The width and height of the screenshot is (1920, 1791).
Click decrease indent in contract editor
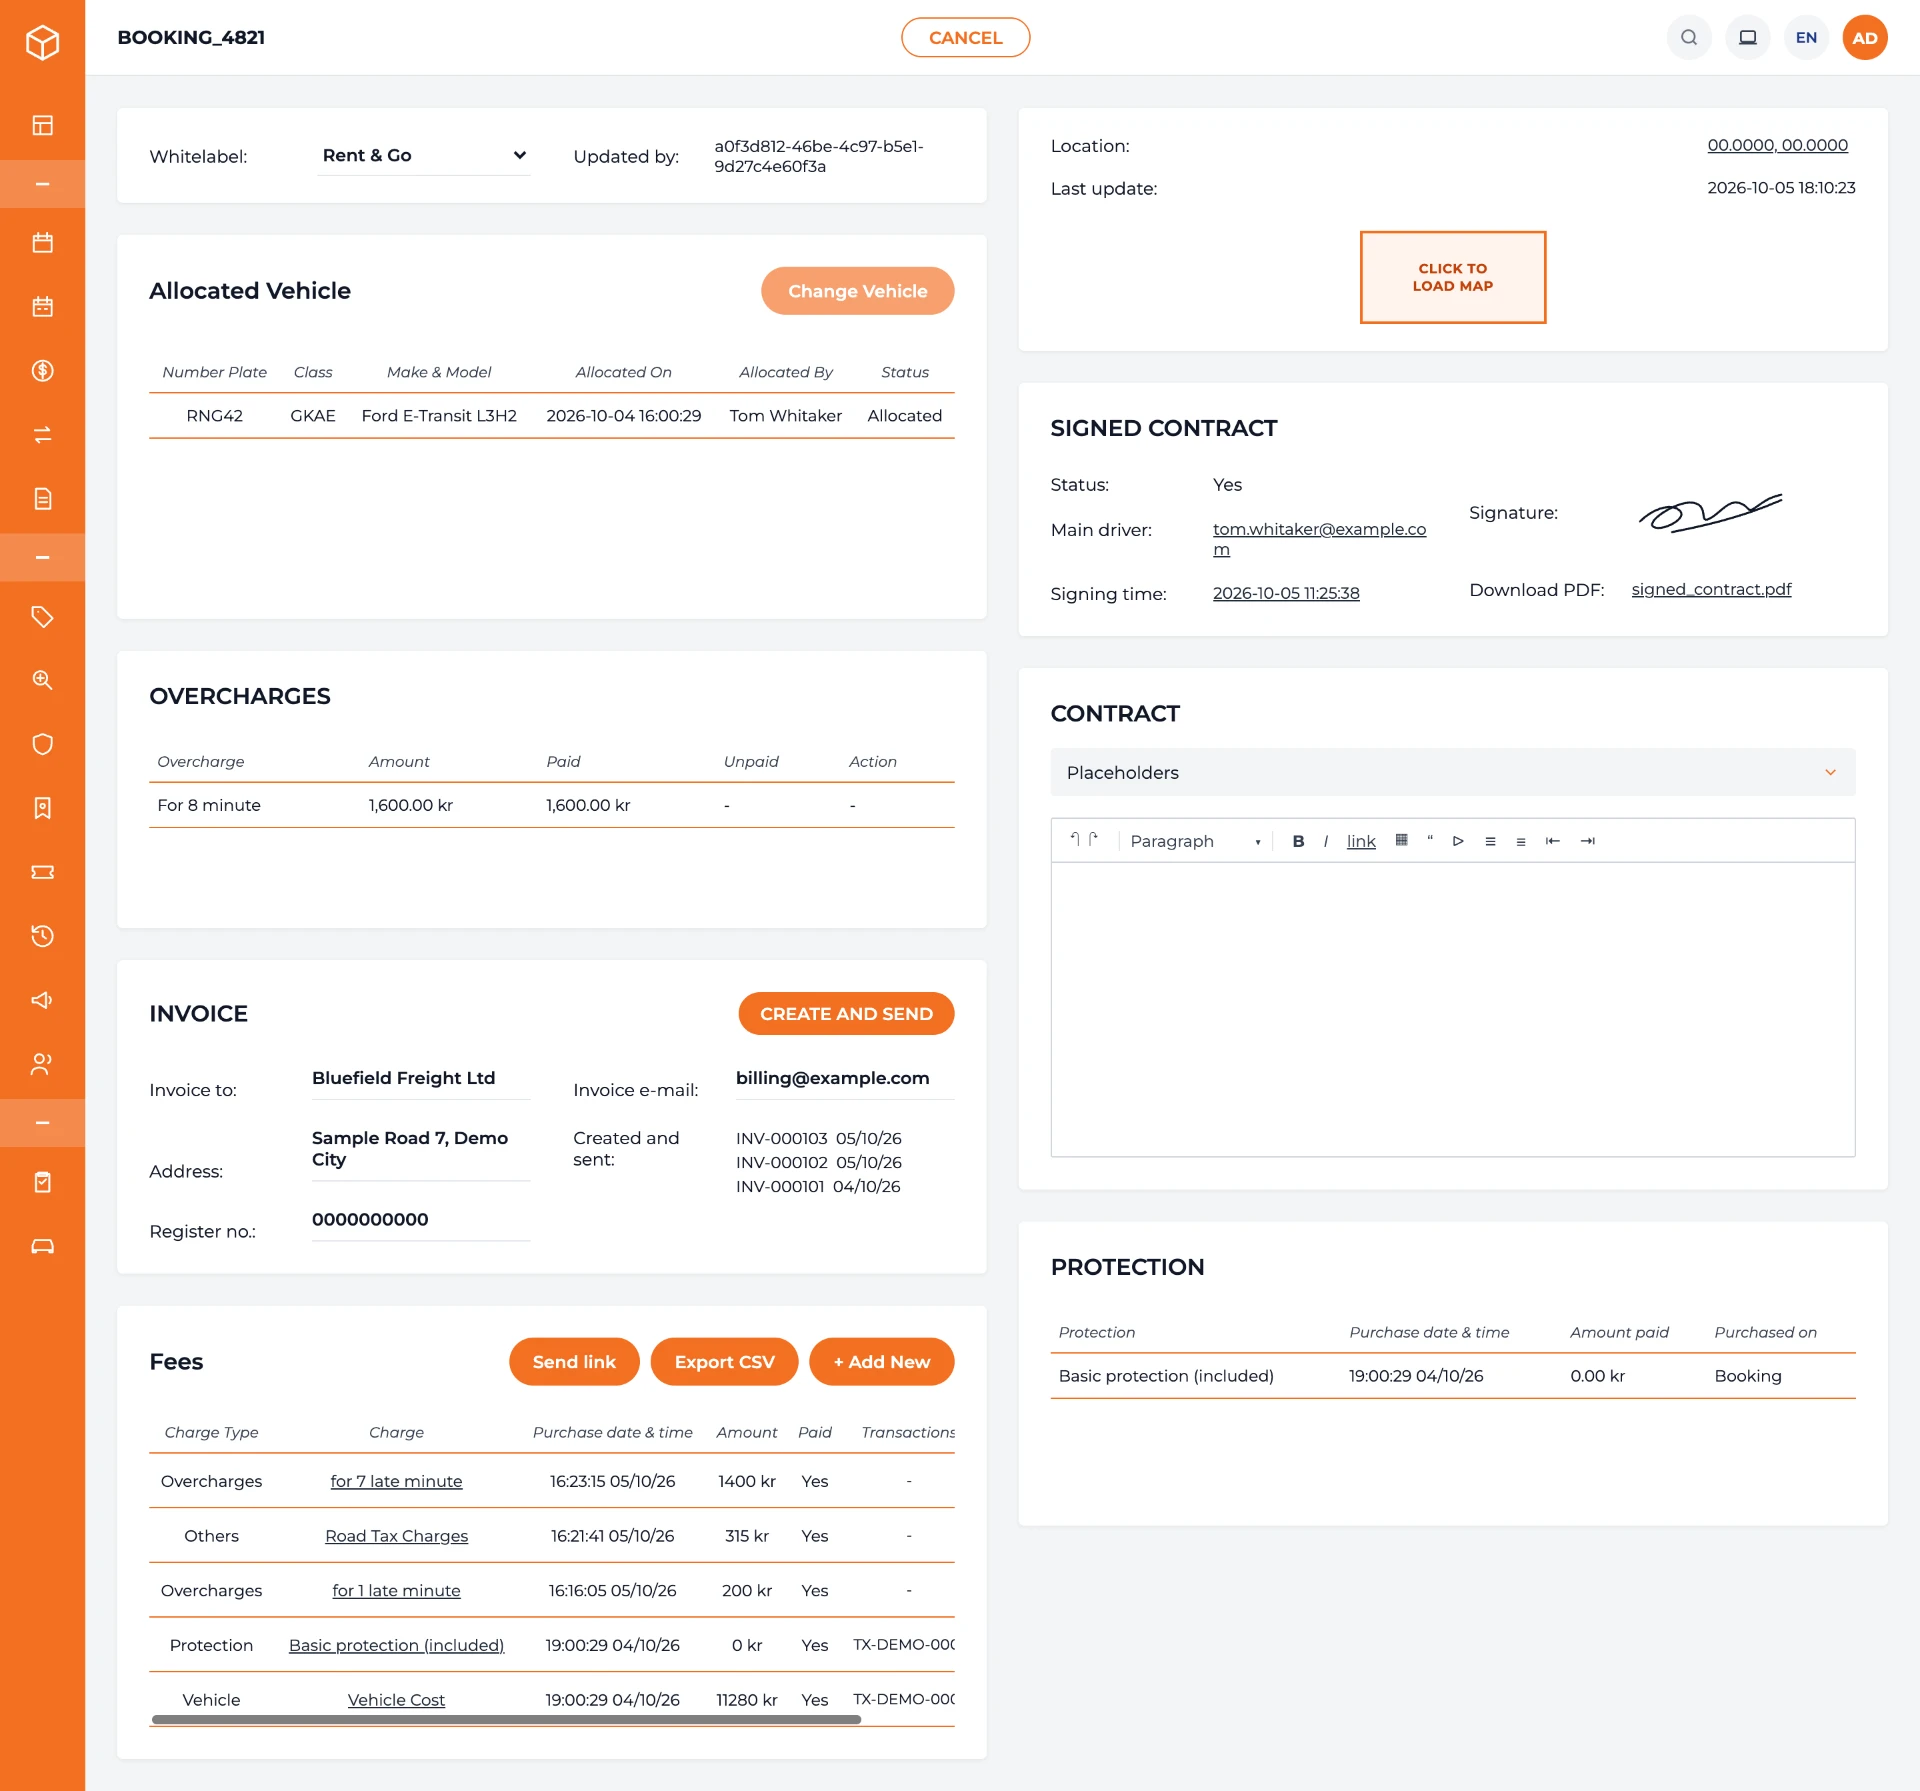(x=1553, y=841)
